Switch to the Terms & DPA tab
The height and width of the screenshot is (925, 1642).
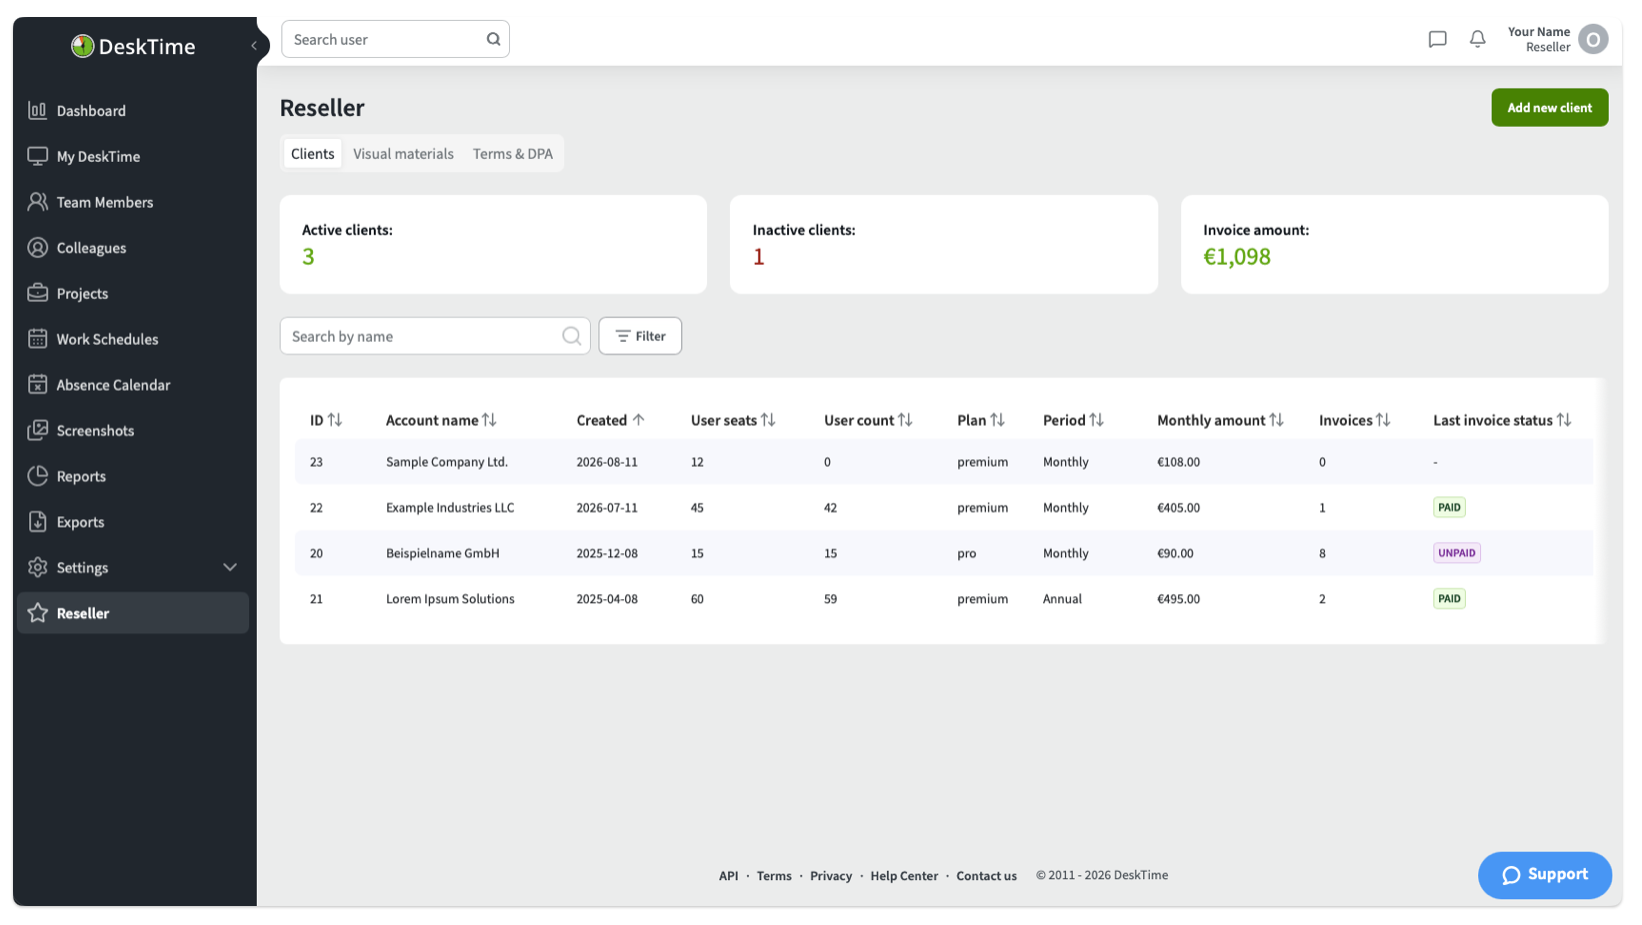coord(512,153)
